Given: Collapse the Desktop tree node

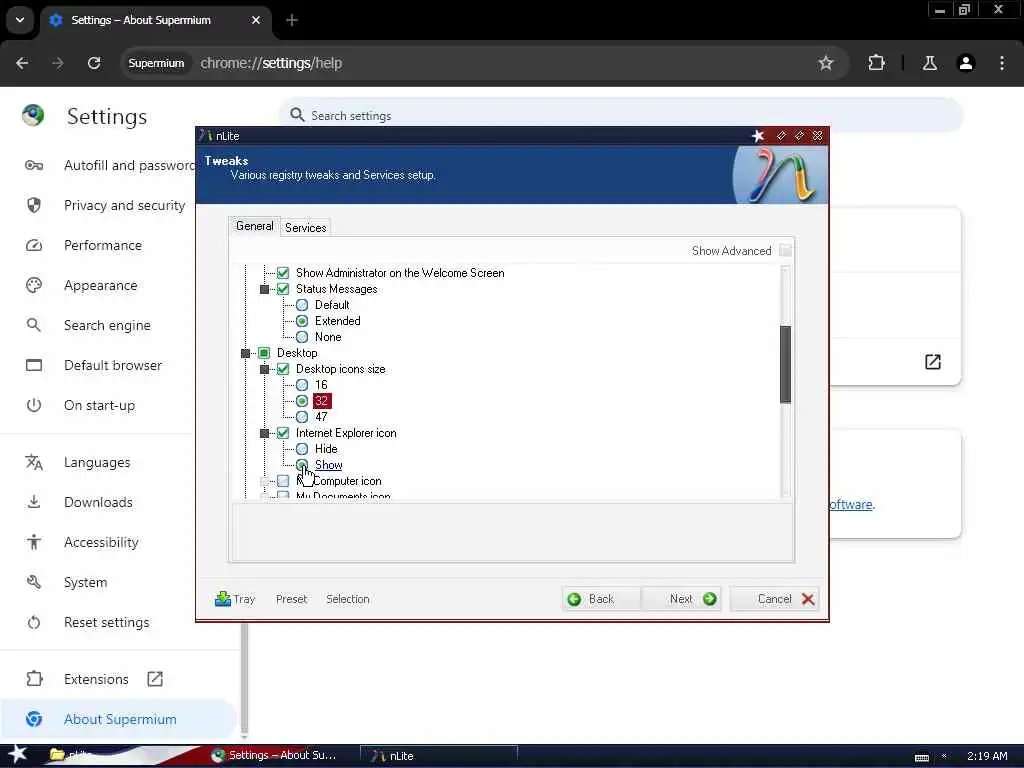Looking at the screenshot, I should 246,353.
